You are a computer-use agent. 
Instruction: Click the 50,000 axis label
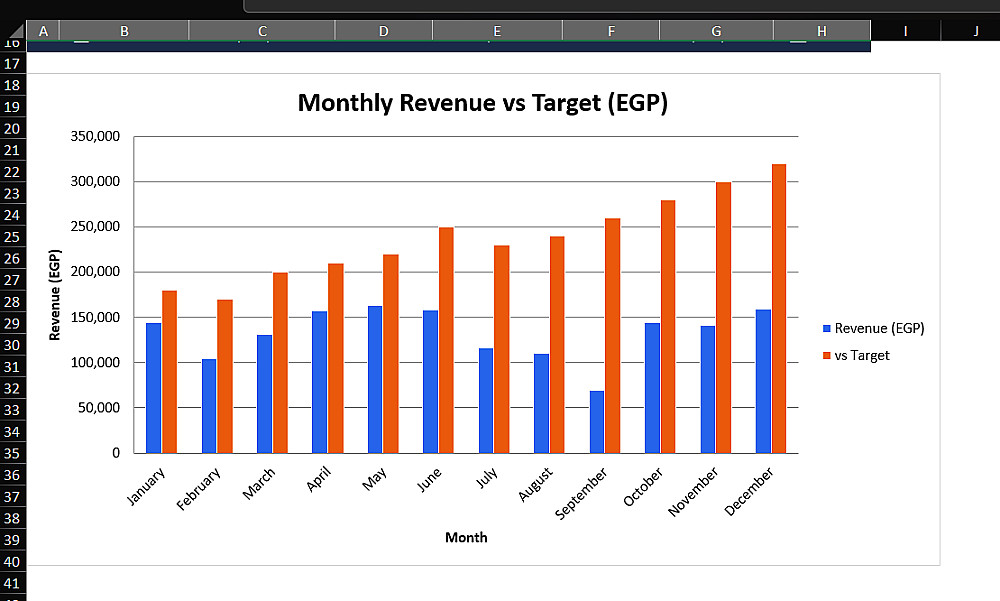[99, 408]
